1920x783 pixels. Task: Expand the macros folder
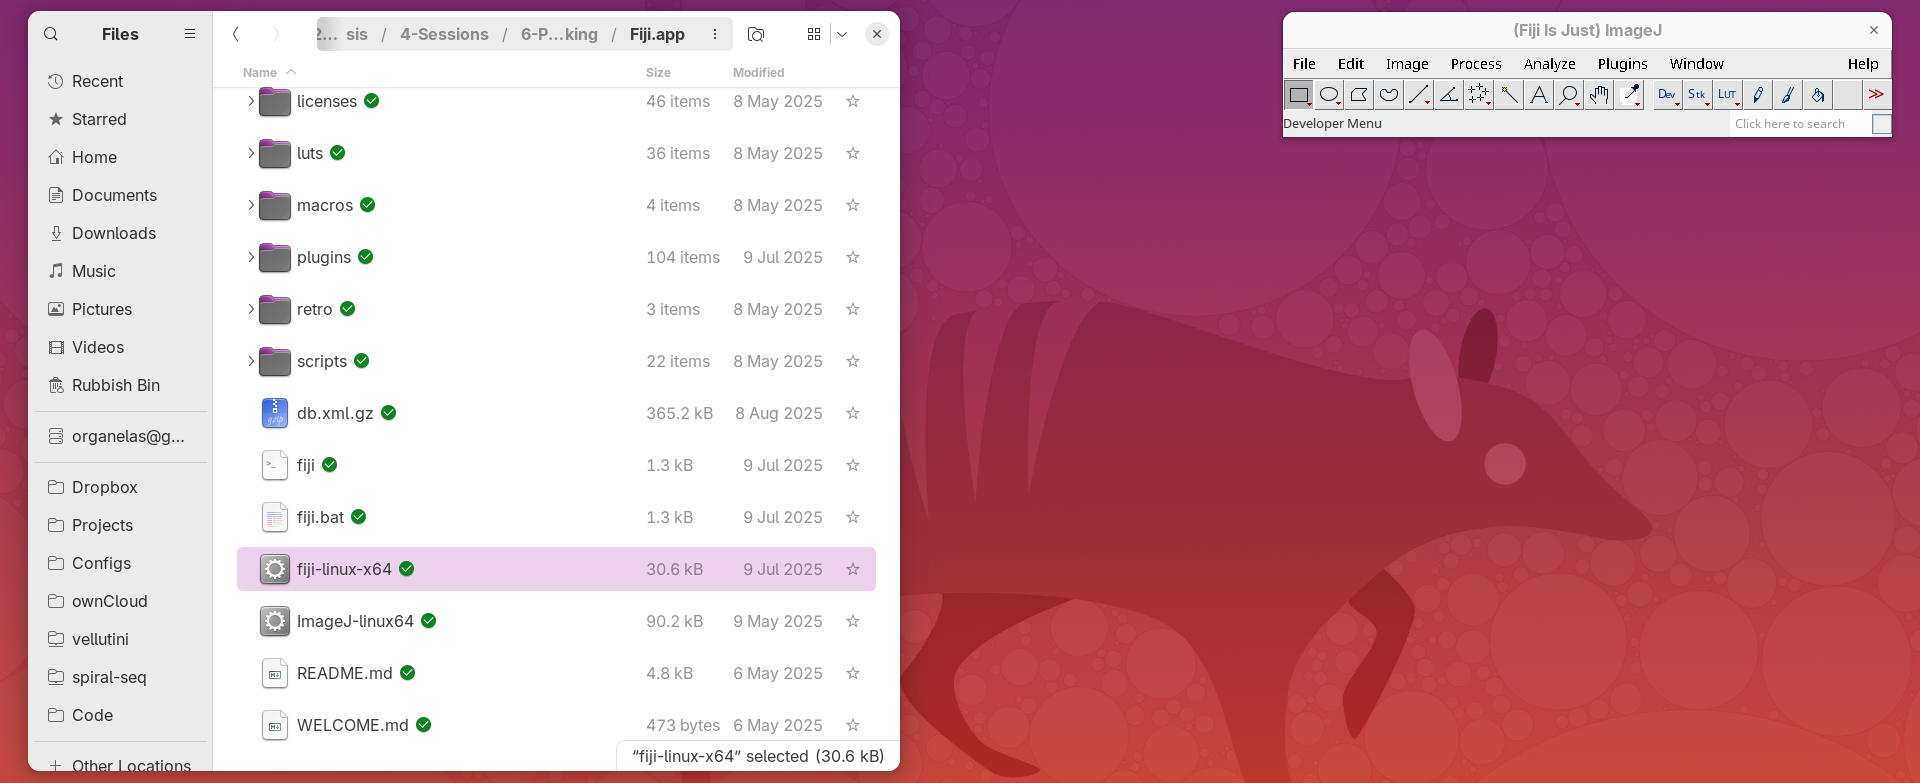point(251,205)
